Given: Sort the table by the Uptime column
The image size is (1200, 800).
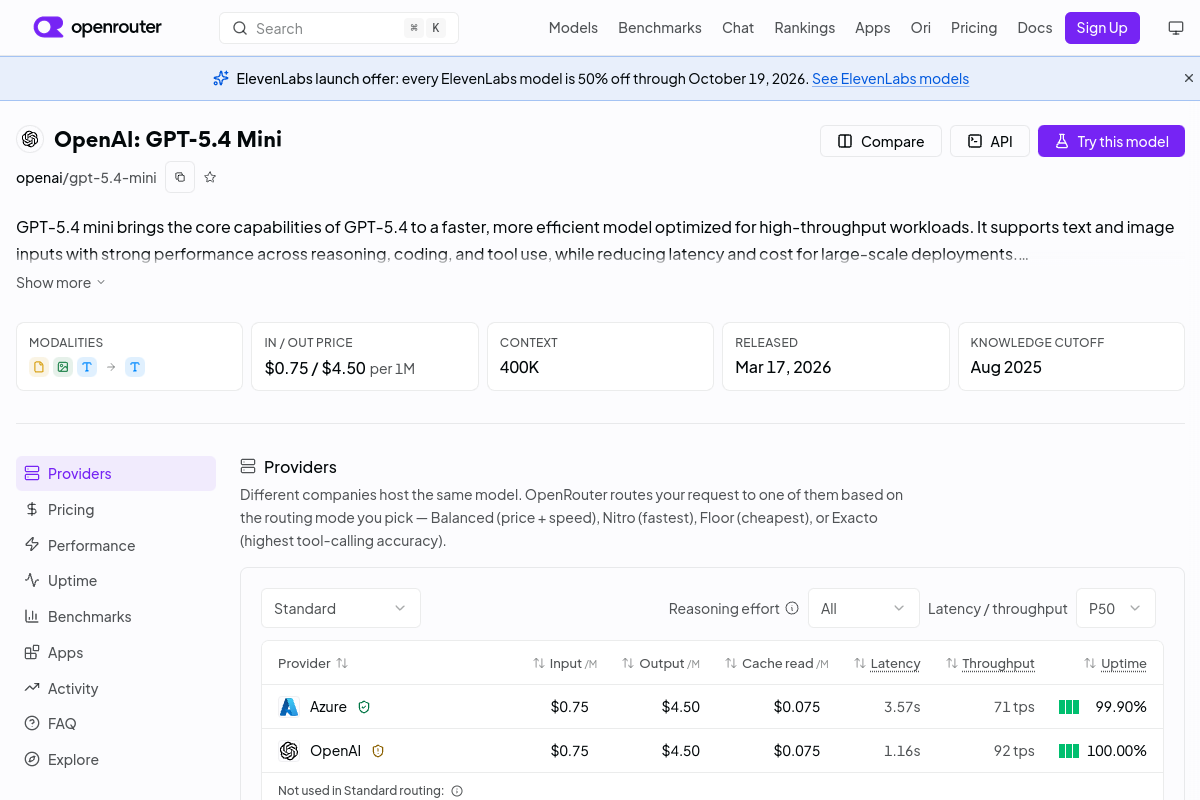Looking at the screenshot, I should [x=1115, y=663].
